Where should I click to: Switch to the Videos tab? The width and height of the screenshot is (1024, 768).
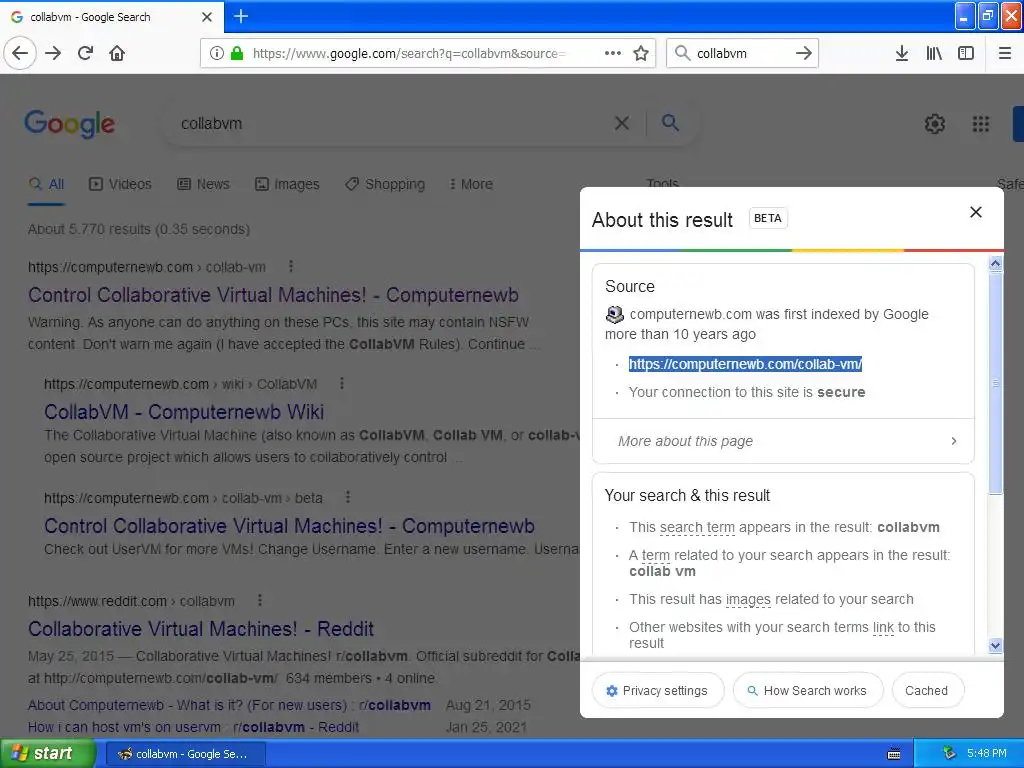click(120, 184)
